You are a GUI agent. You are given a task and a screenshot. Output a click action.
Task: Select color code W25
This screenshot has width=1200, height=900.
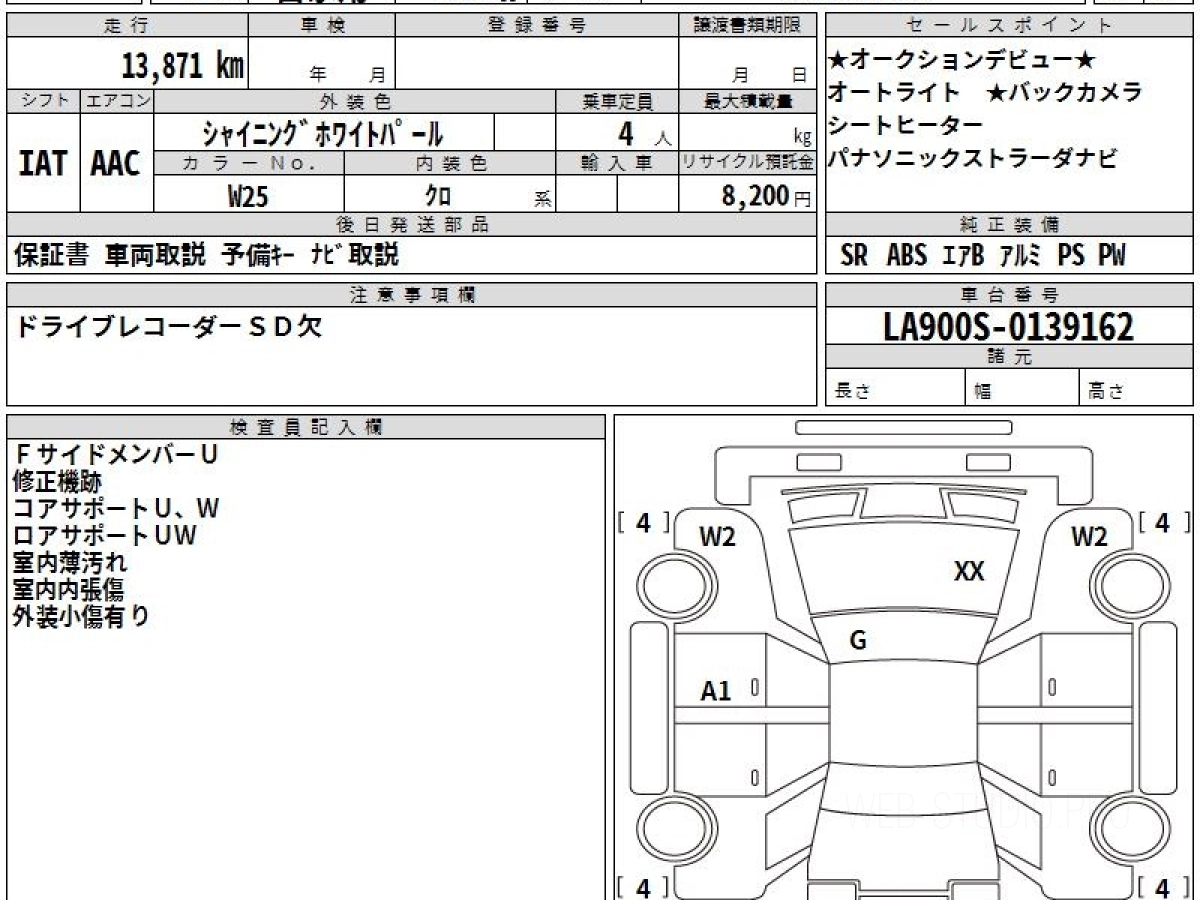click(248, 196)
